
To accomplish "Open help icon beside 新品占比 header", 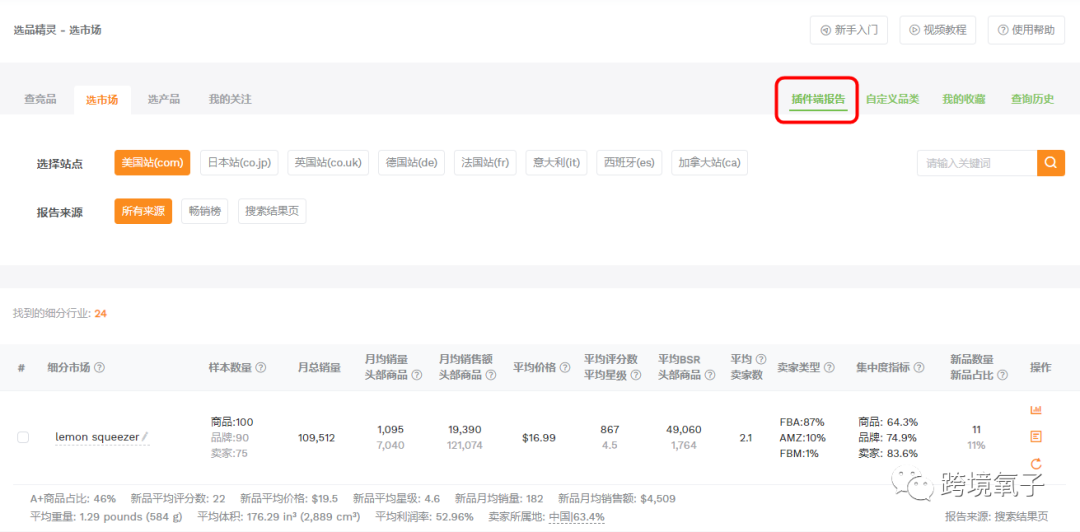I will coord(1002,376).
